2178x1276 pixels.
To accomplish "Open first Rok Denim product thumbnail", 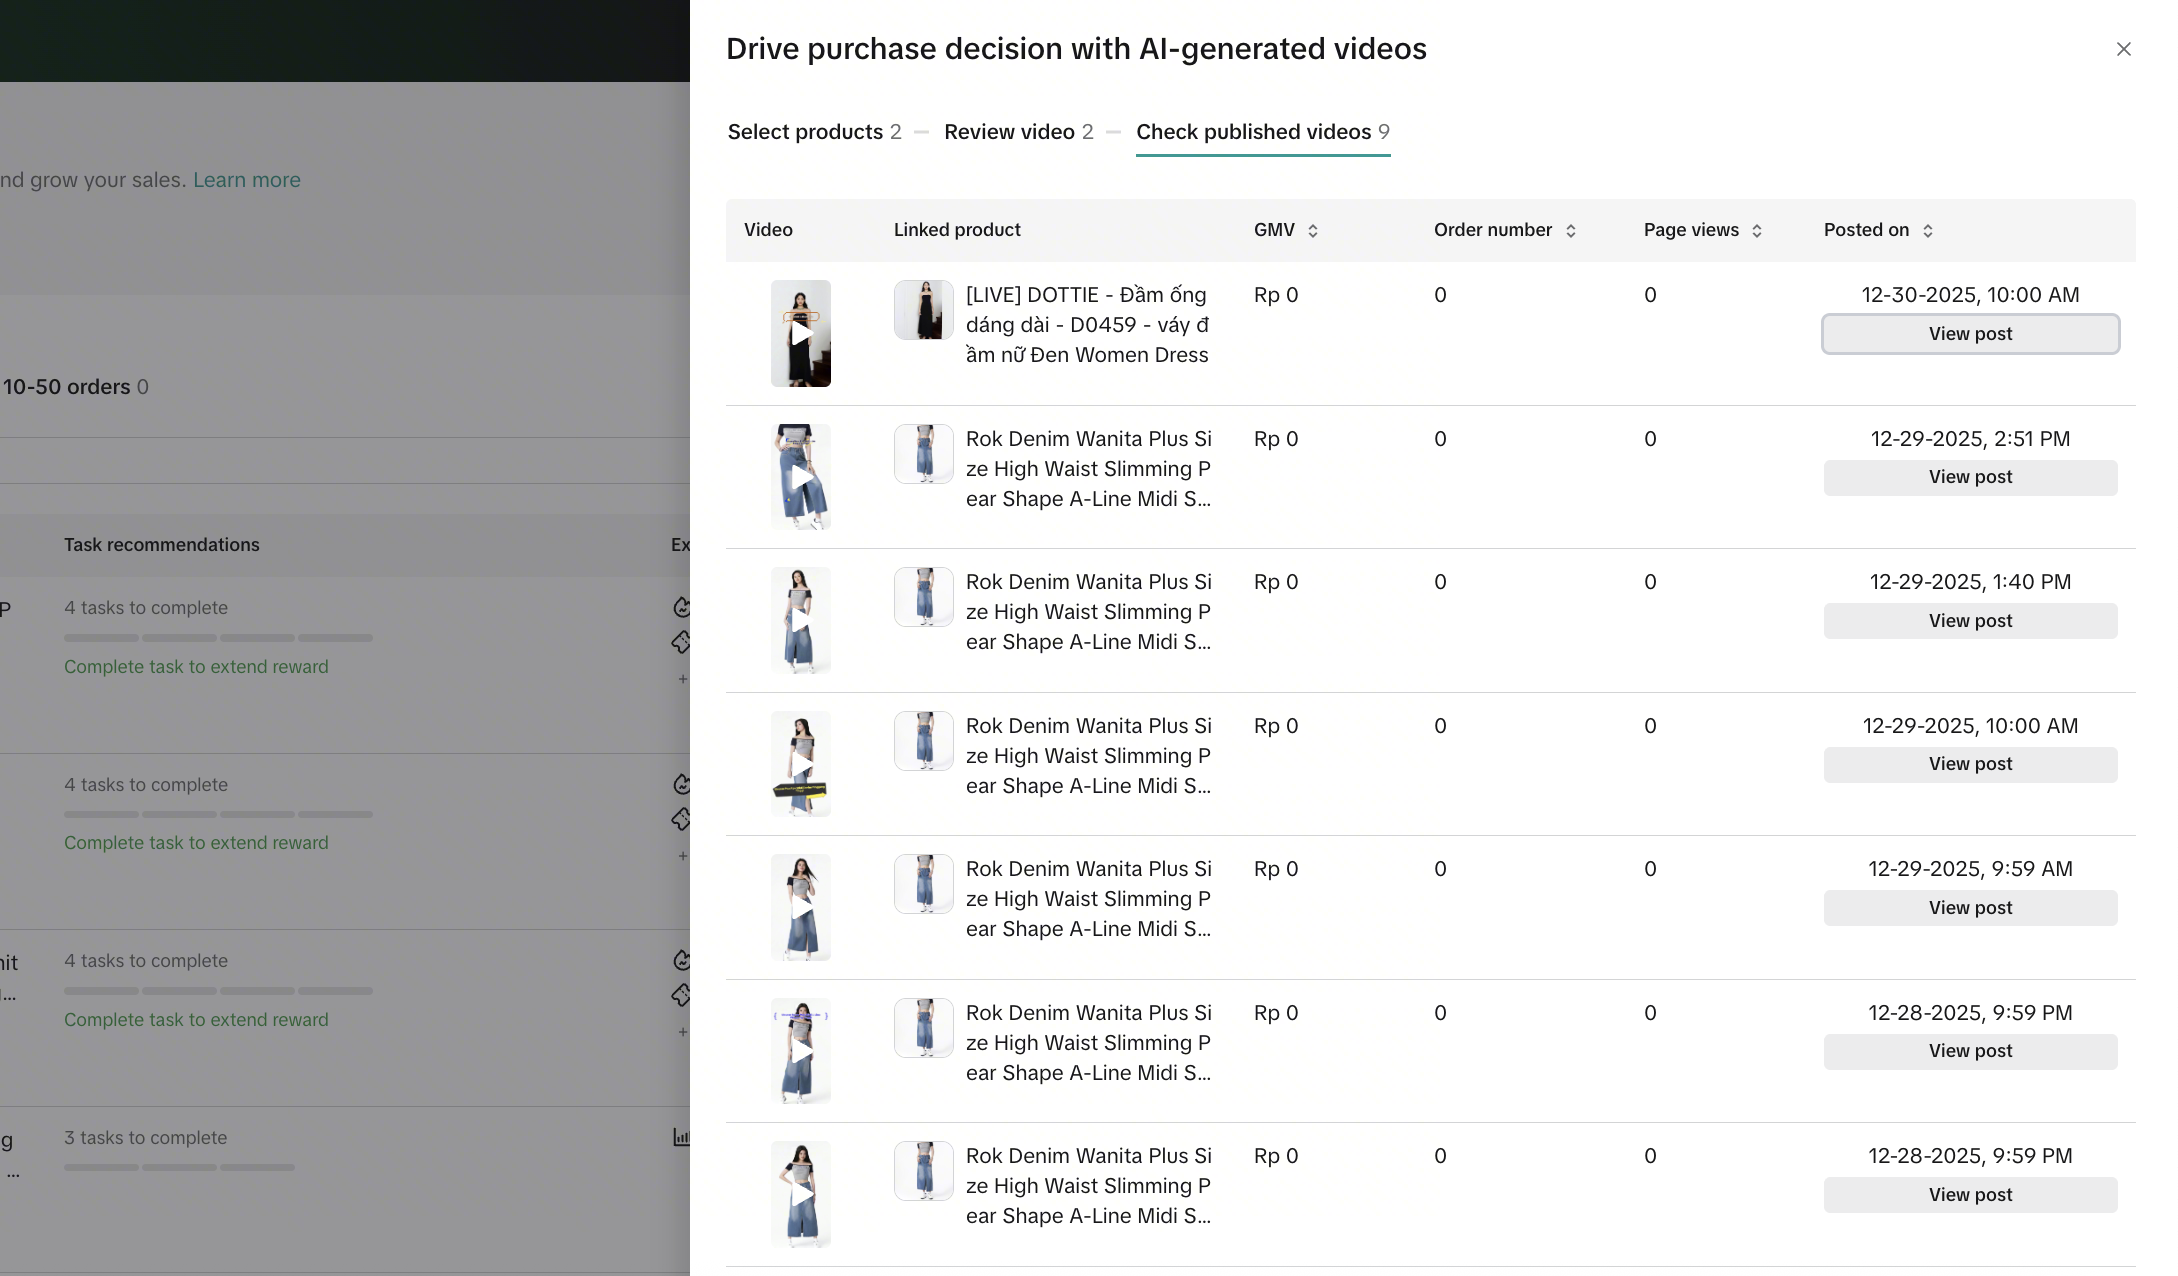I will 923,454.
